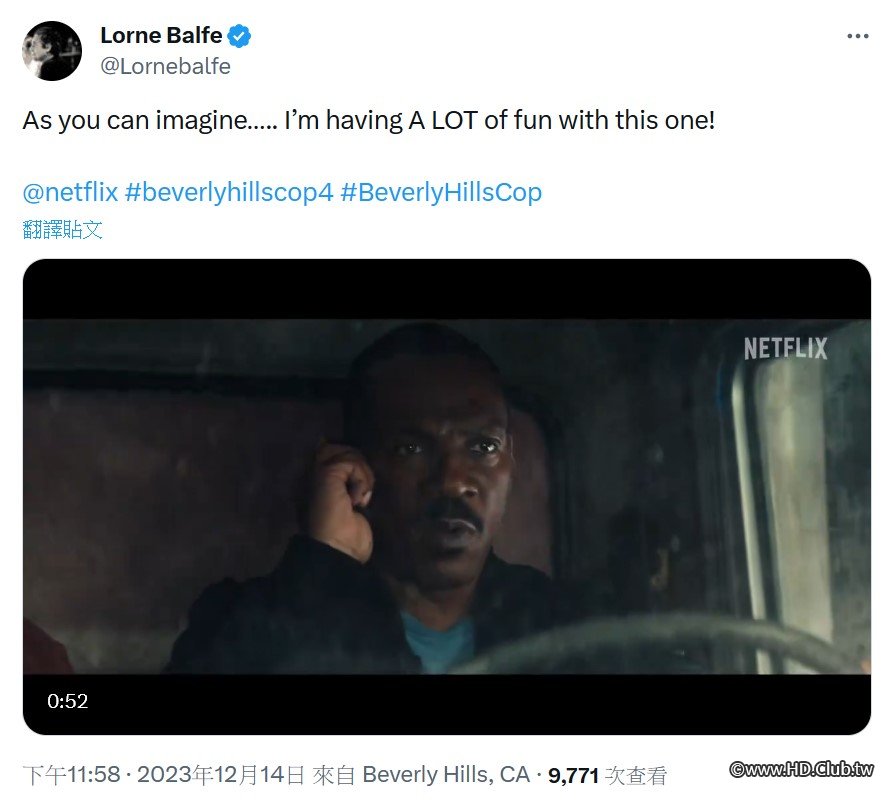Screen dimensions: 896x803
Task: Open the three-dot more options menu
Action: pyautogui.click(x=857, y=36)
